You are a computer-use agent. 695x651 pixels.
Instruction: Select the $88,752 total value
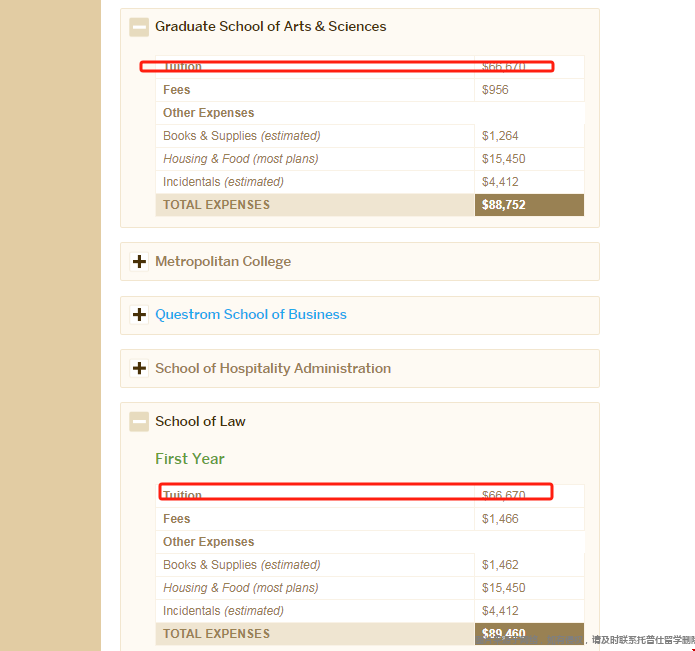click(504, 205)
